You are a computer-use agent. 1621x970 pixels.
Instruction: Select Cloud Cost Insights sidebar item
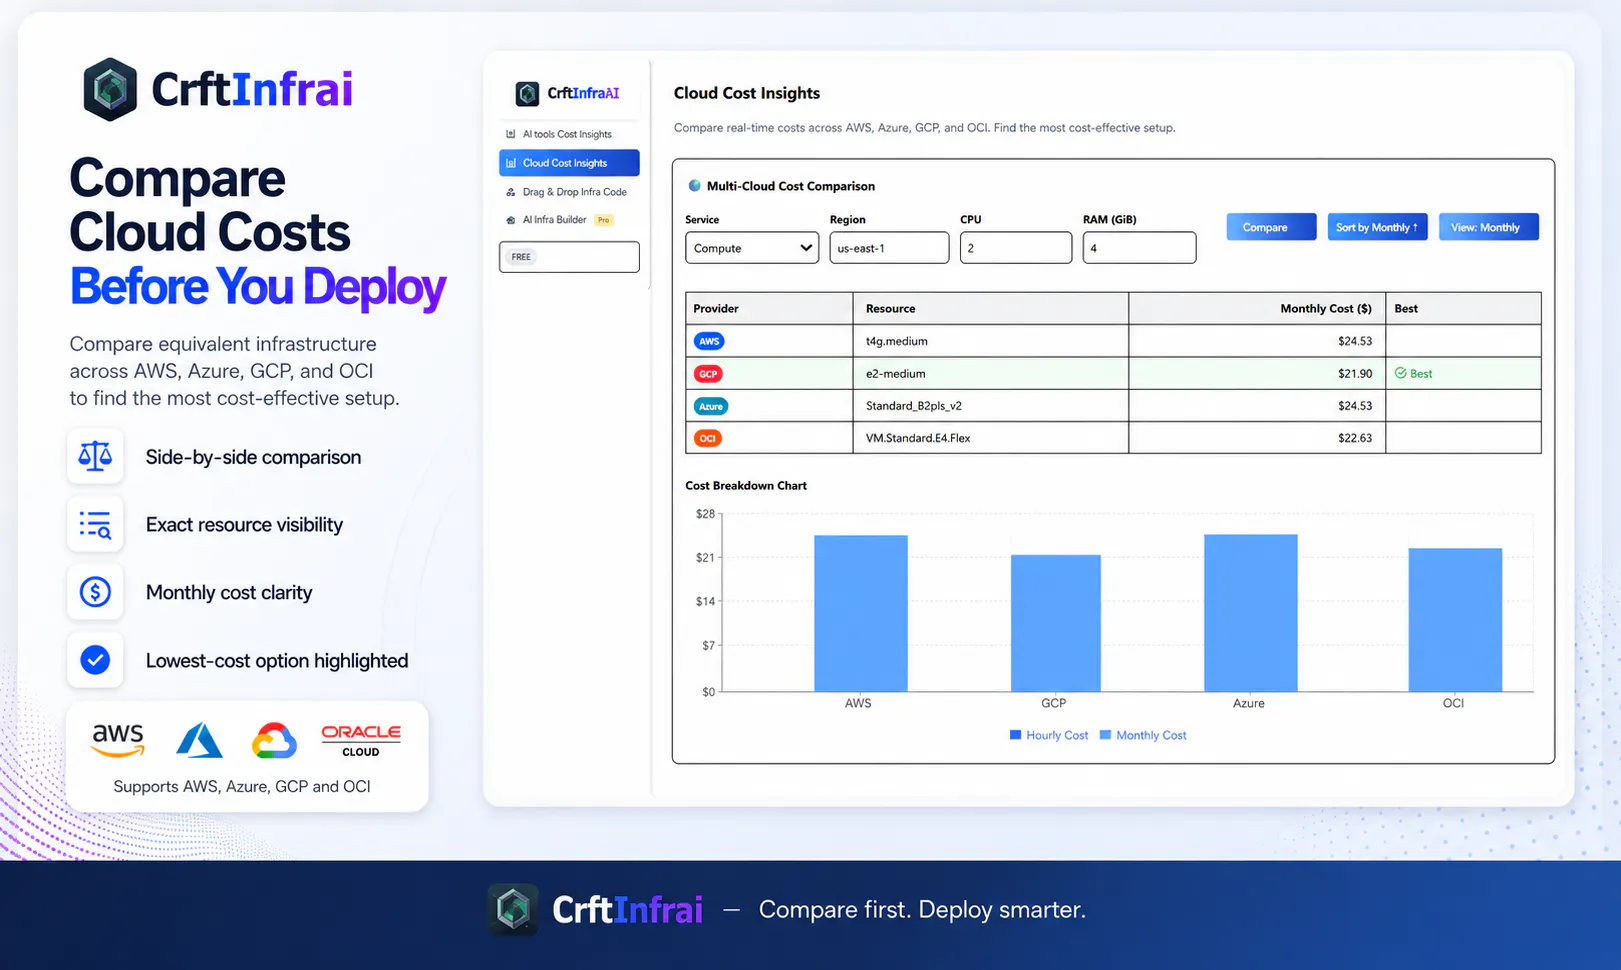(569, 163)
